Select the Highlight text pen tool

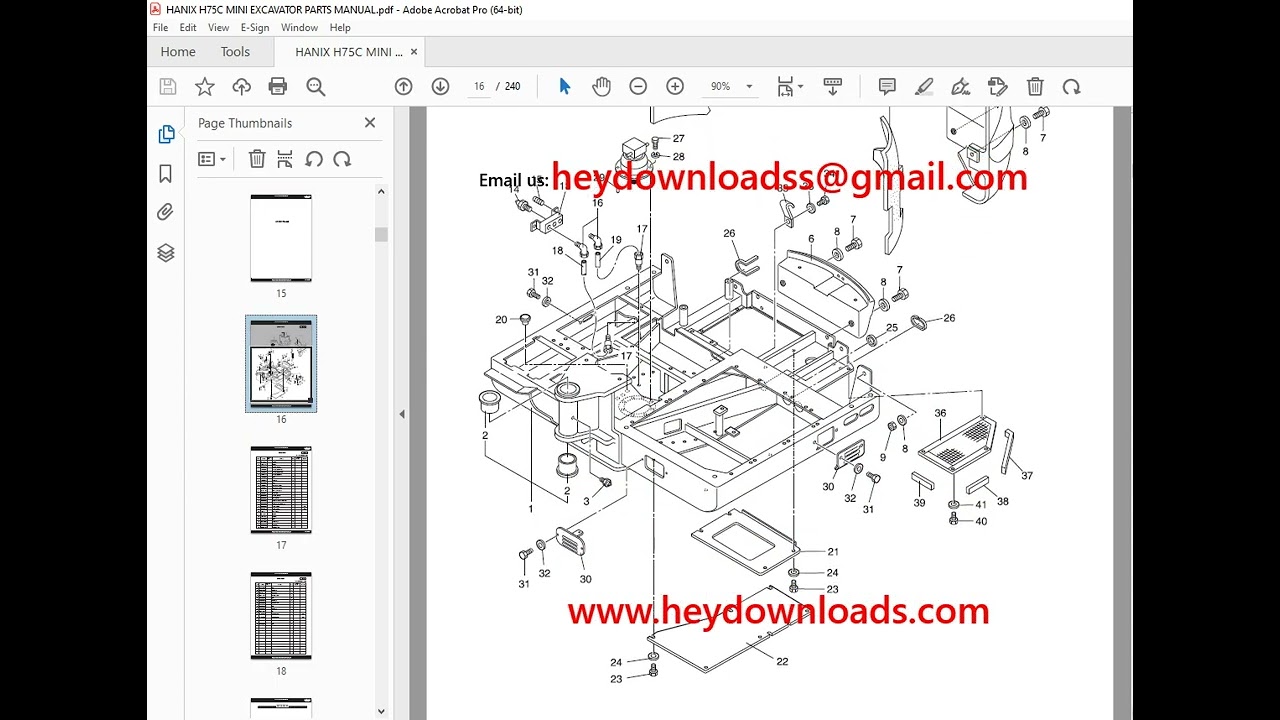tap(924, 87)
